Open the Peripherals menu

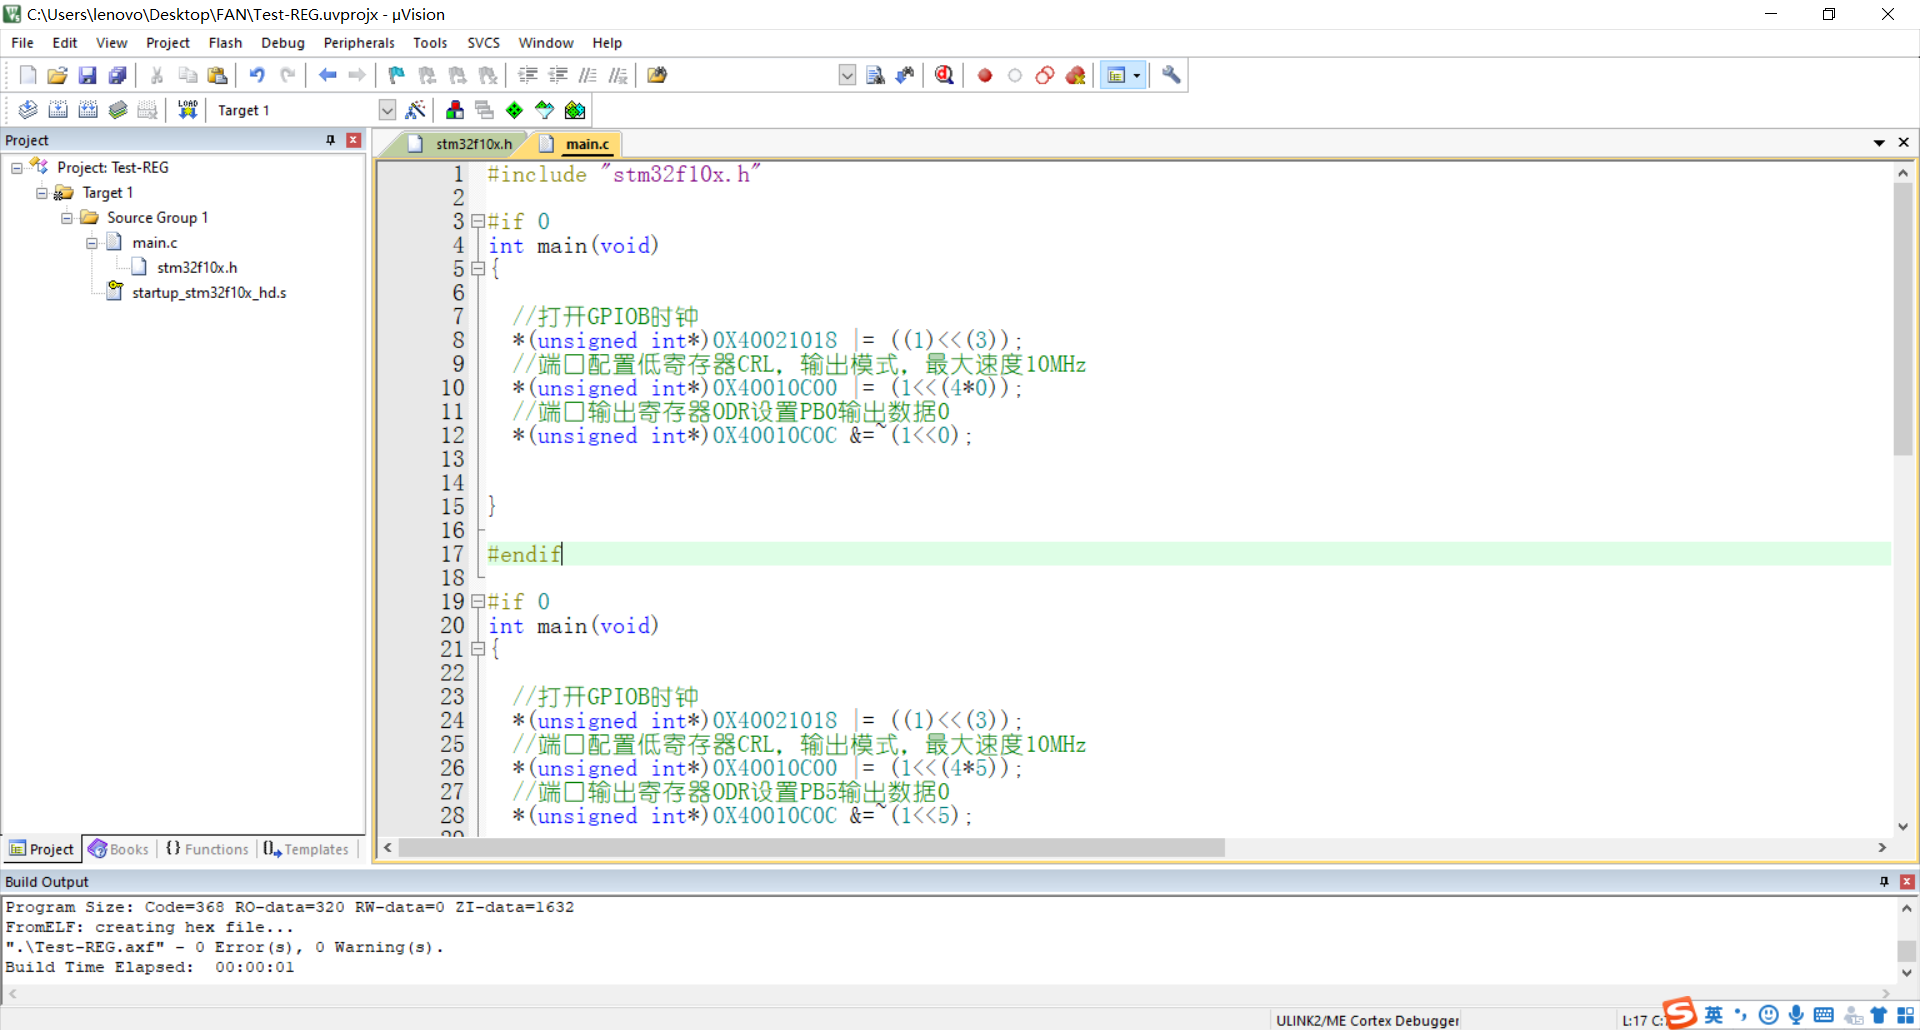(x=358, y=42)
